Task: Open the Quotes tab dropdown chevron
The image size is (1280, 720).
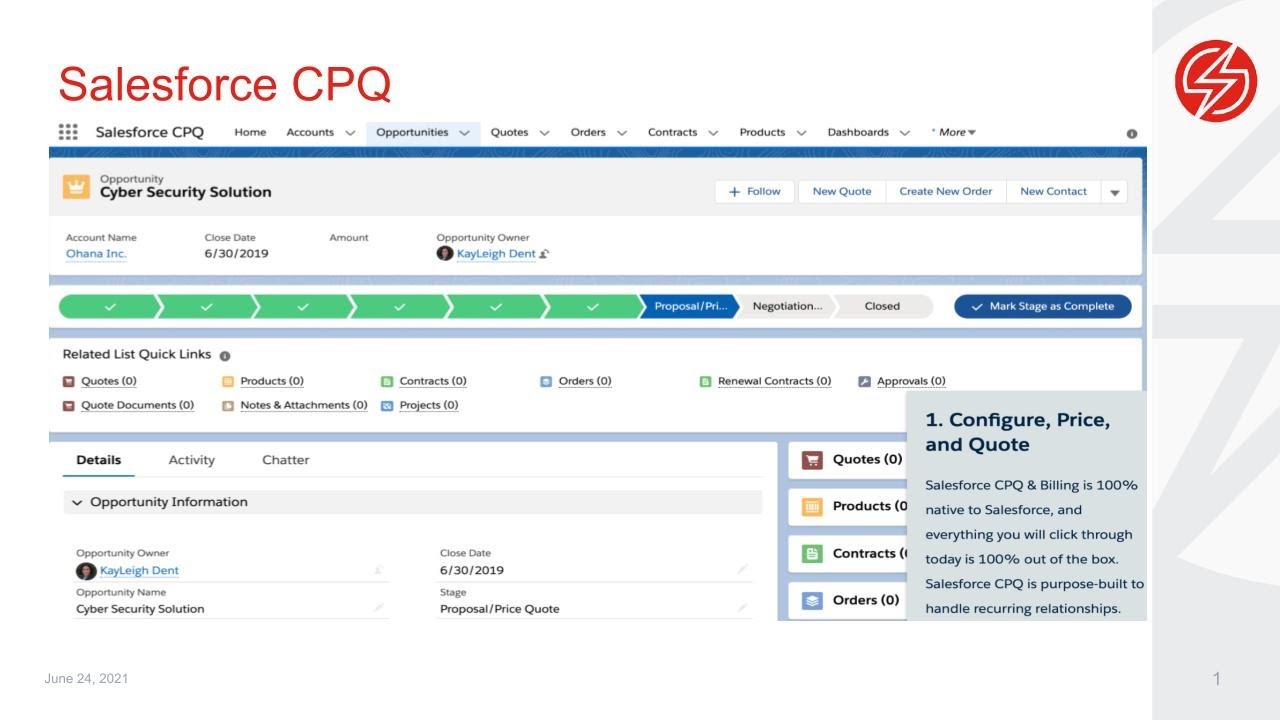Action: (545, 133)
